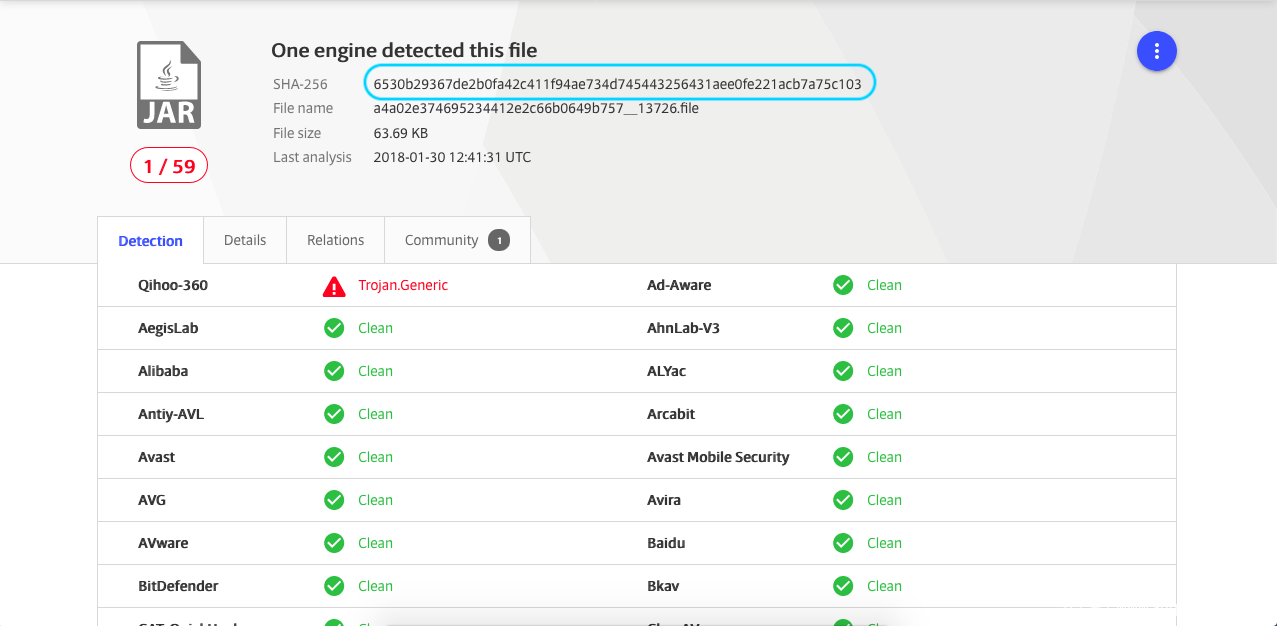Click the Trojan.Generic detection result
Image resolution: width=1277 pixels, height=626 pixels.
click(403, 285)
